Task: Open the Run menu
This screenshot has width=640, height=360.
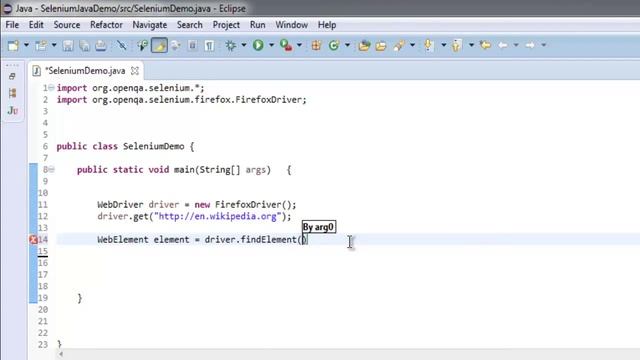Action: 258,25
